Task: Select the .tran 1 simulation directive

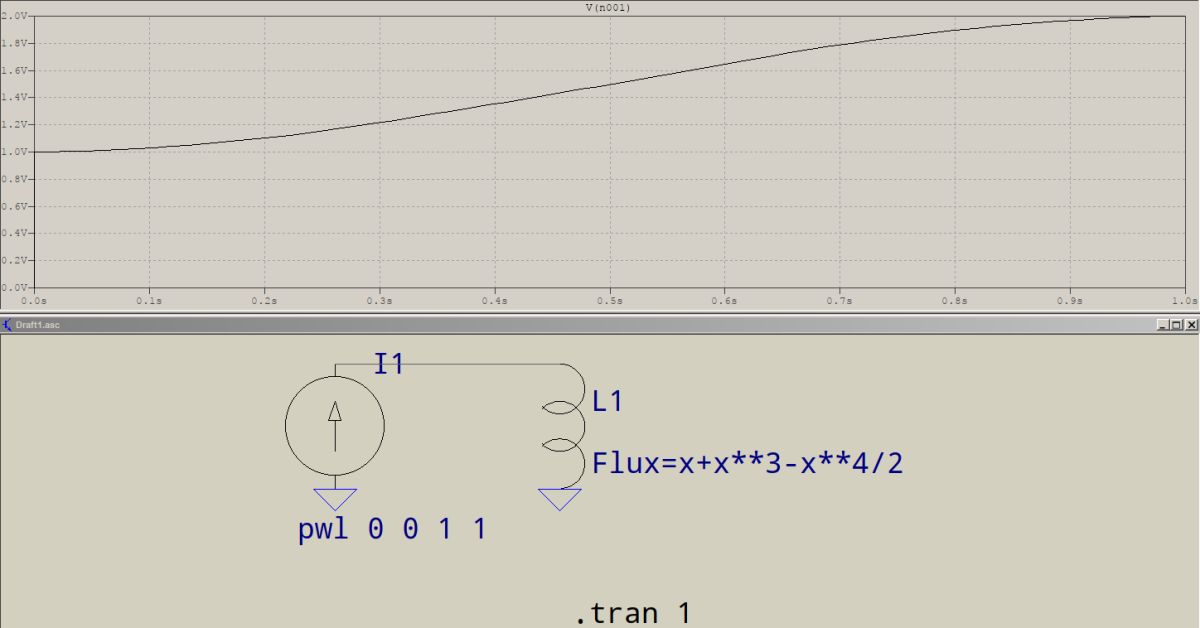Action: [x=632, y=613]
